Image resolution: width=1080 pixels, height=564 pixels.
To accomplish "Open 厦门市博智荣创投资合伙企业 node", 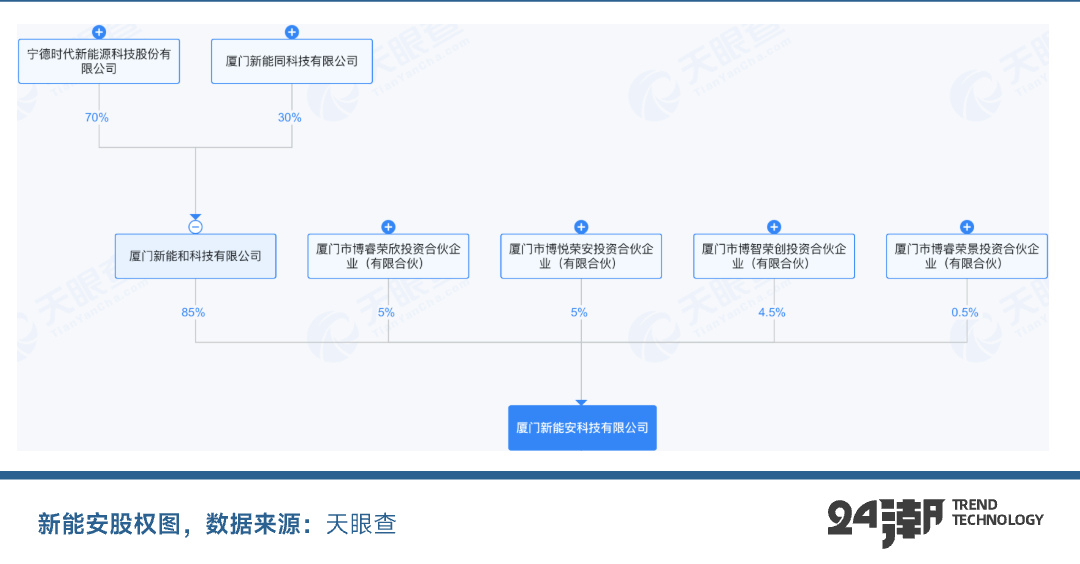I will 774,256.
